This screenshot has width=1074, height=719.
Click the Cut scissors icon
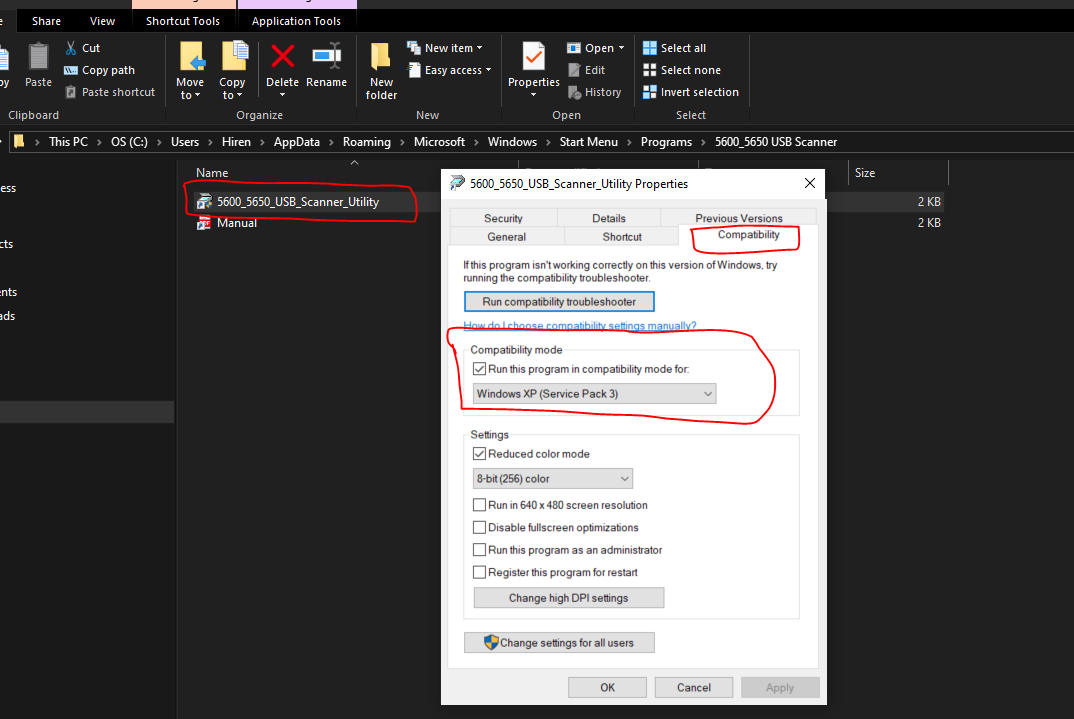(71, 48)
